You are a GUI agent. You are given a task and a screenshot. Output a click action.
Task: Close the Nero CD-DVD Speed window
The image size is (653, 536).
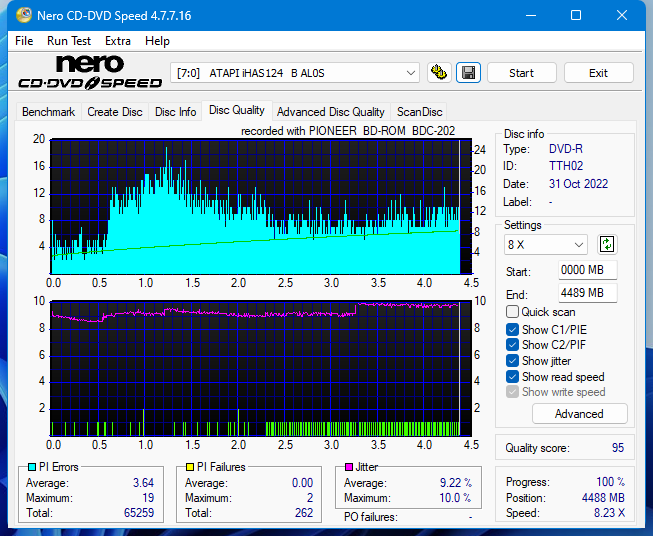622,15
